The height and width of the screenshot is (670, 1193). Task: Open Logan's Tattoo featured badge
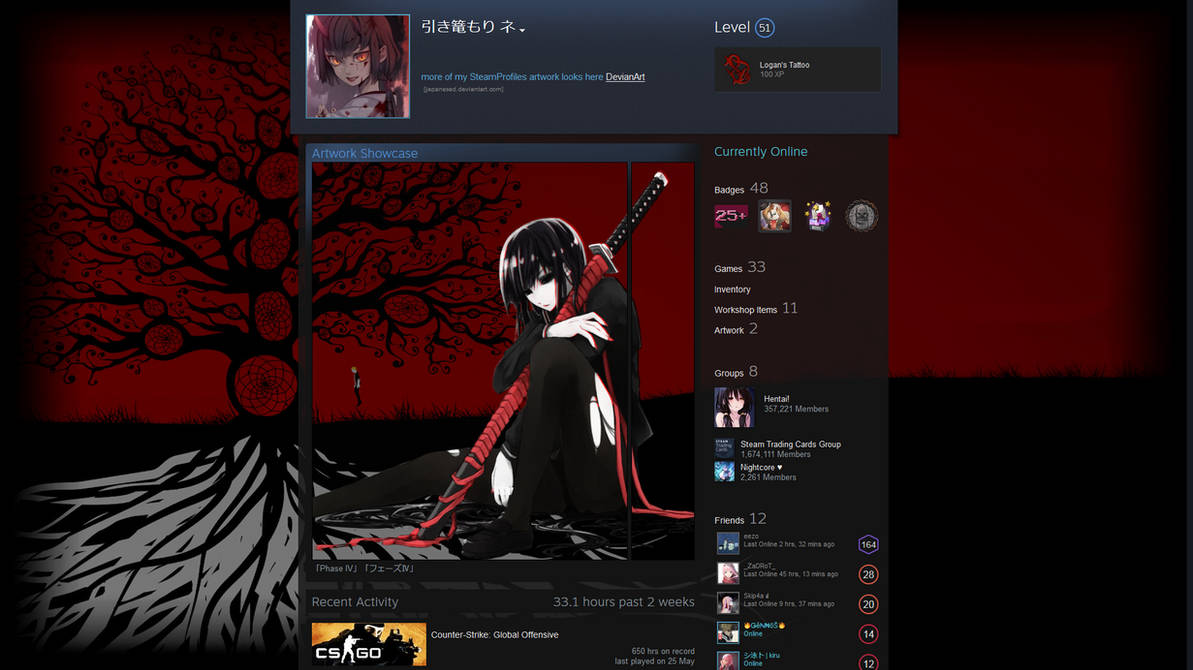(797, 69)
